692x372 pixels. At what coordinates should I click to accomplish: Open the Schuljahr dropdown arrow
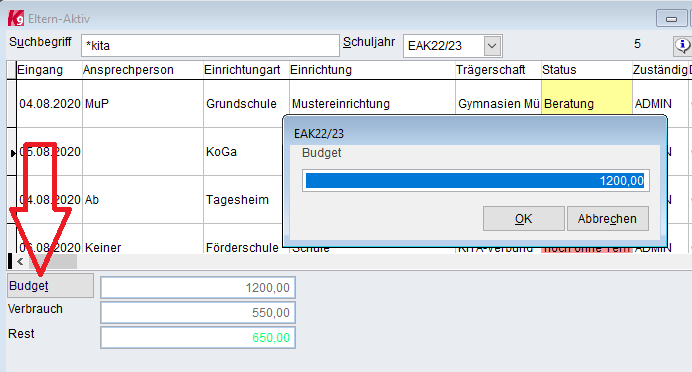point(492,46)
